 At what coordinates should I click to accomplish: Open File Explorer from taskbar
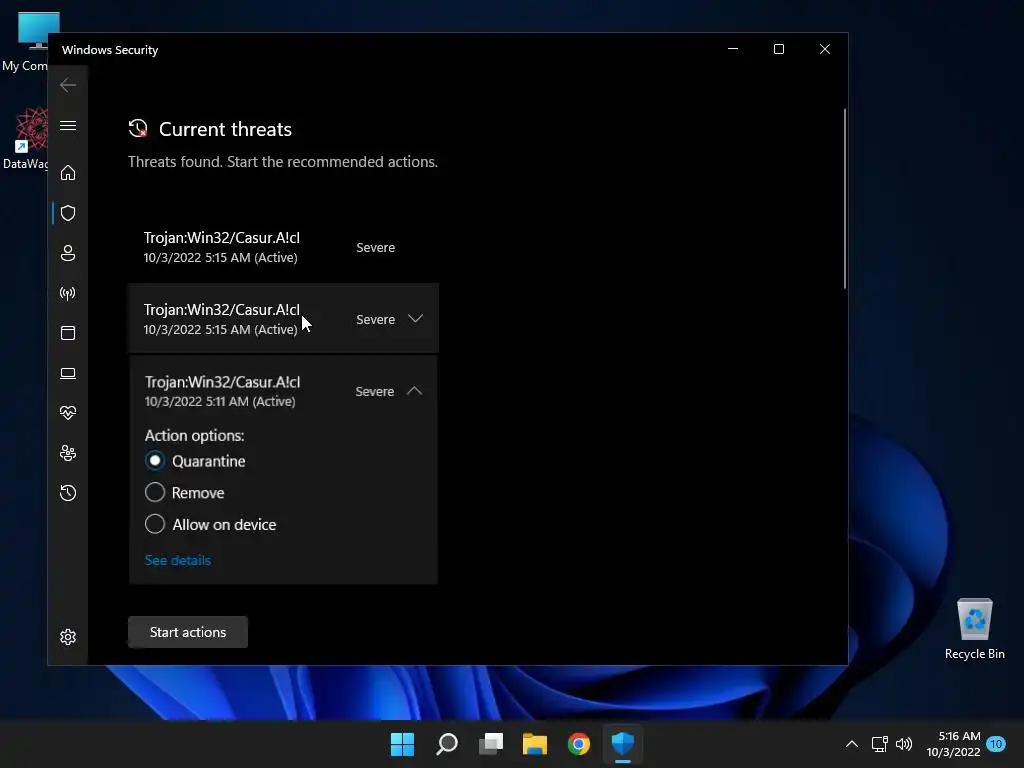[x=535, y=744]
